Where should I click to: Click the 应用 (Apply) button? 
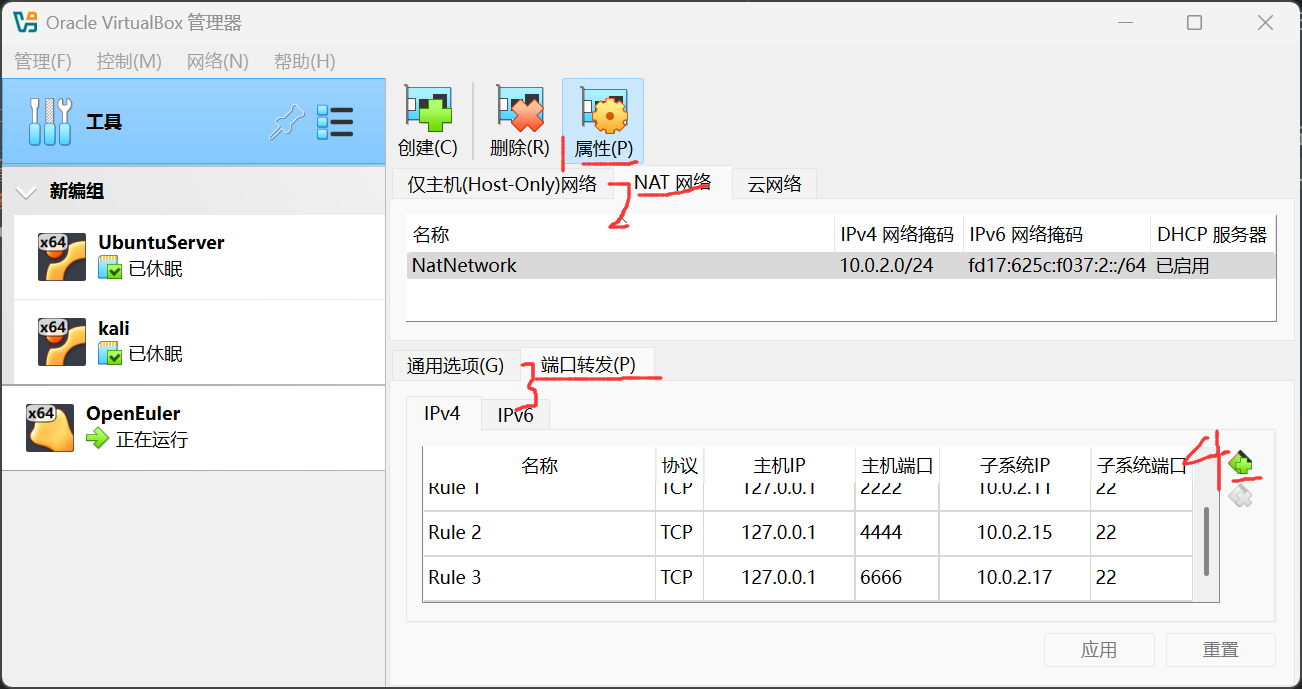pyautogui.click(x=1099, y=650)
